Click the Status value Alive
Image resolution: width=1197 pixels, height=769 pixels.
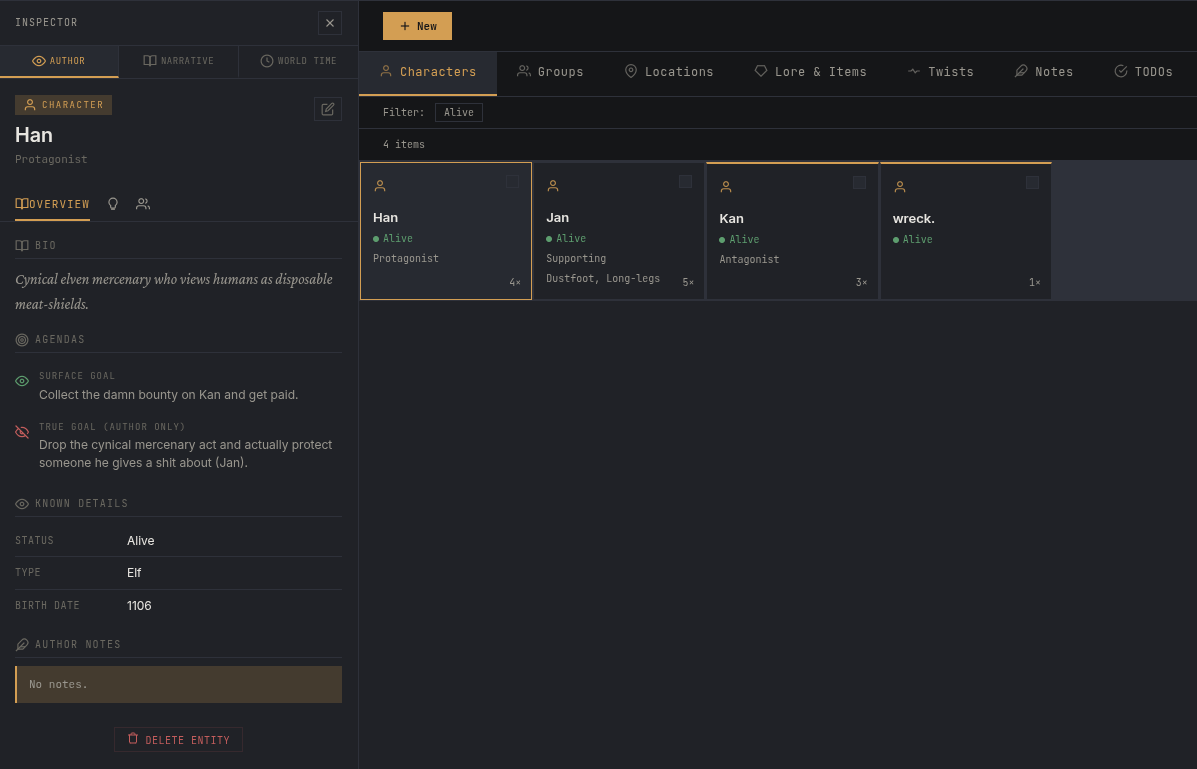click(x=140, y=541)
